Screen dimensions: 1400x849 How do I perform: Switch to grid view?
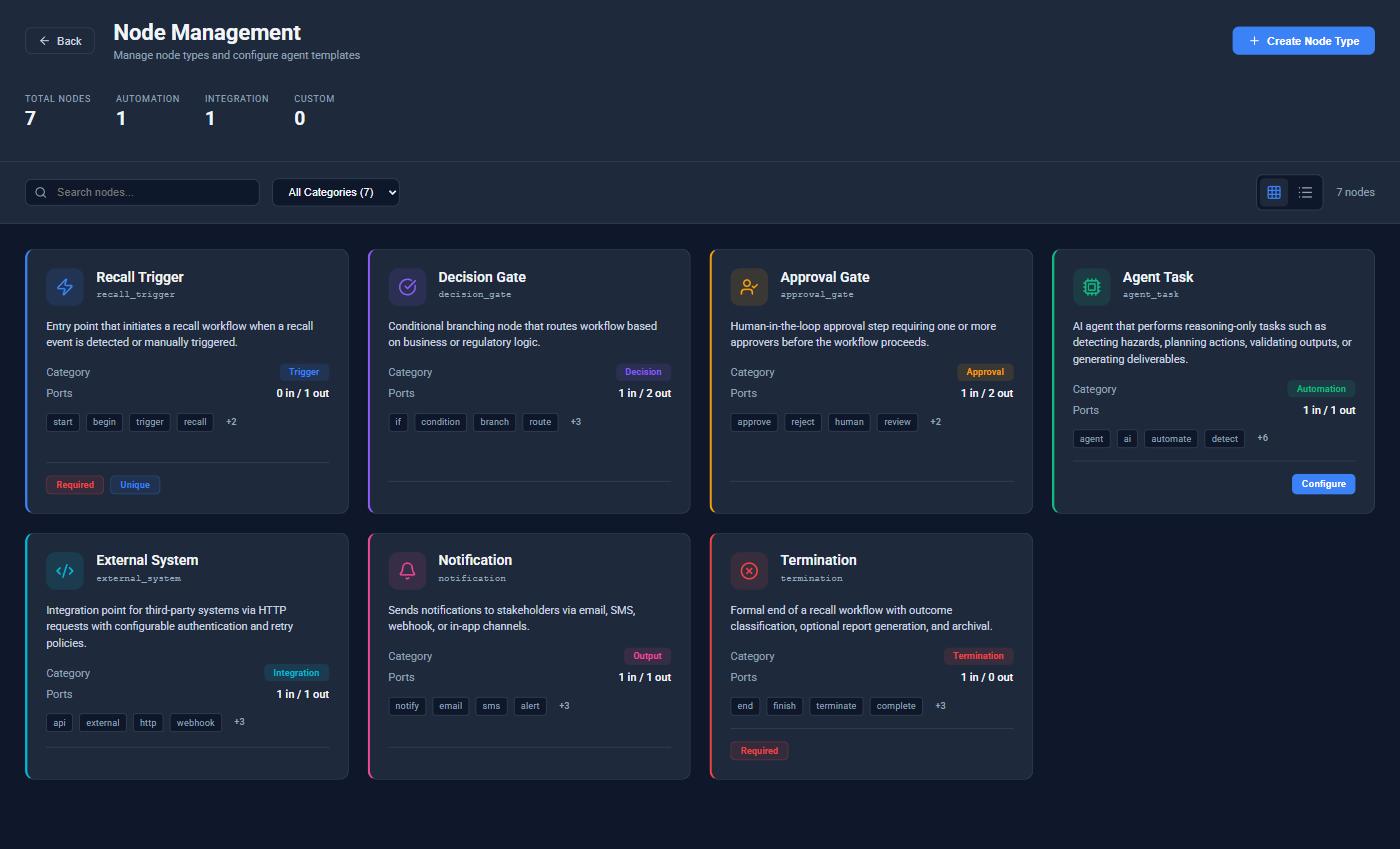(1274, 192)
